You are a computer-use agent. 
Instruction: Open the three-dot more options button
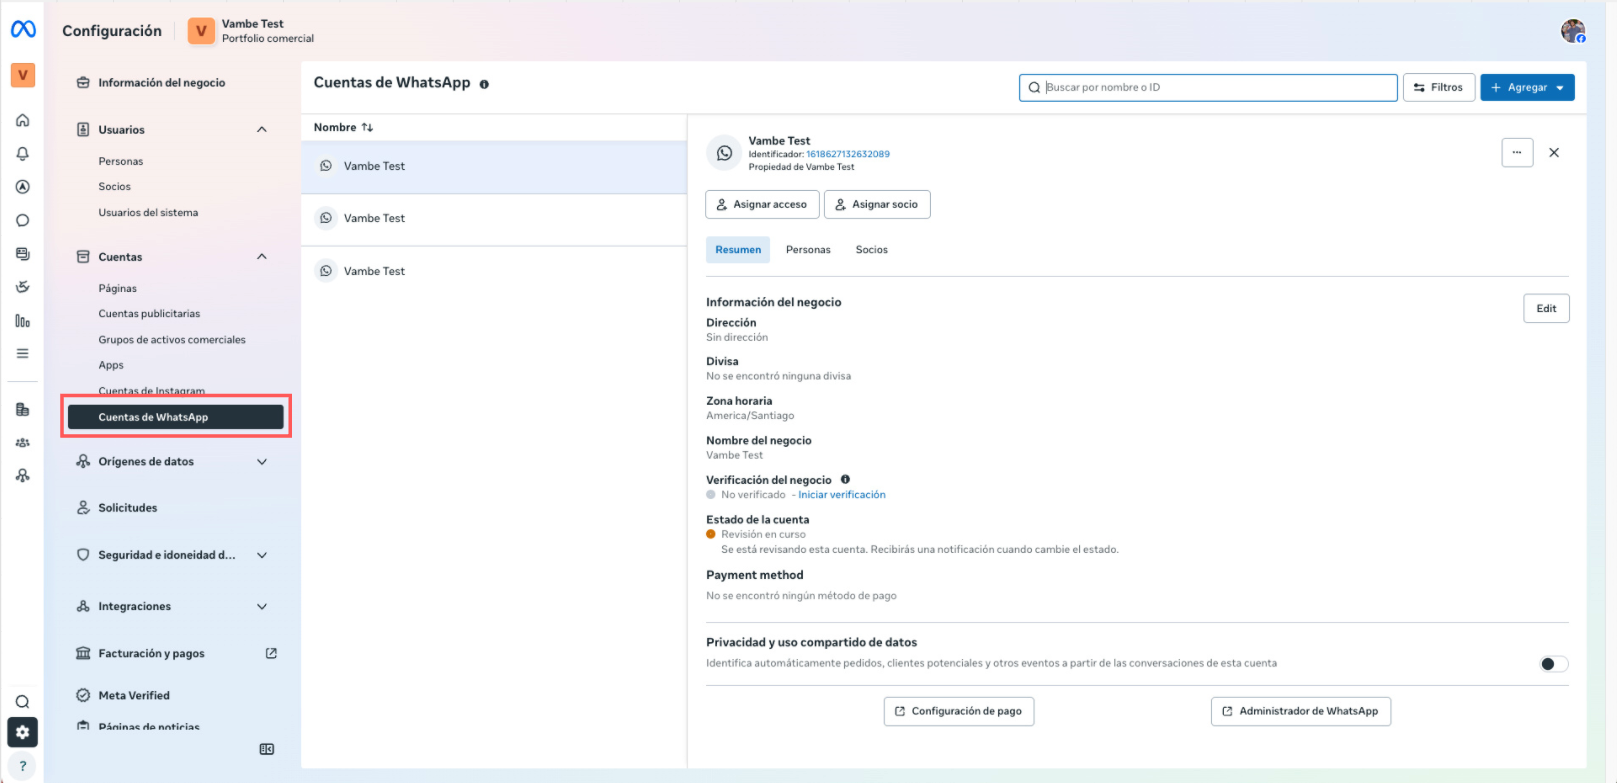point(1516,153)
